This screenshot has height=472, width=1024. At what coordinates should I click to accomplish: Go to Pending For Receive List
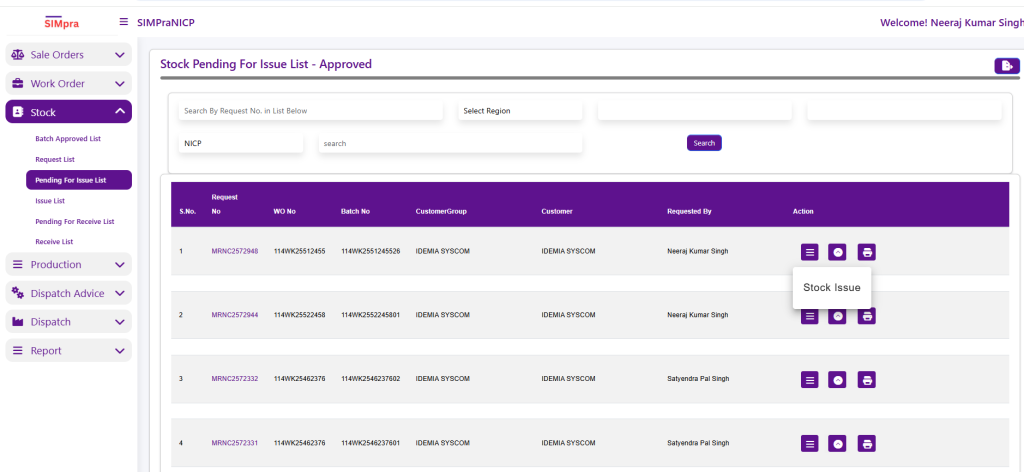(x=74, y=221)
